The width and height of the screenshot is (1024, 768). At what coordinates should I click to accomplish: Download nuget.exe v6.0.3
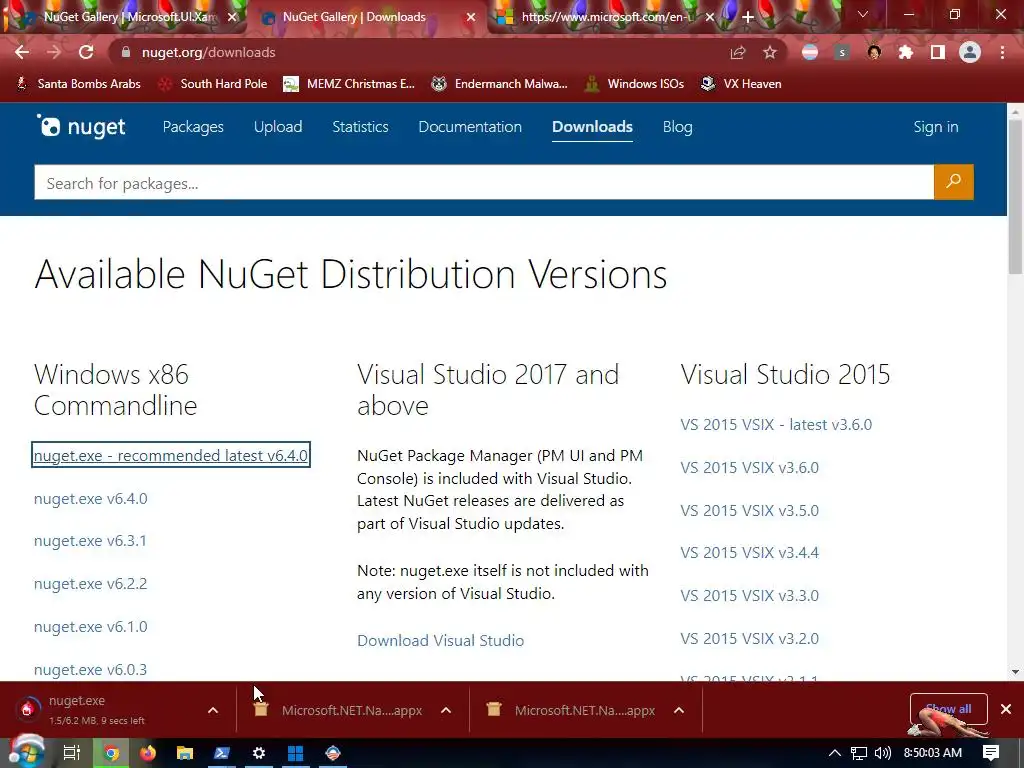90,669
